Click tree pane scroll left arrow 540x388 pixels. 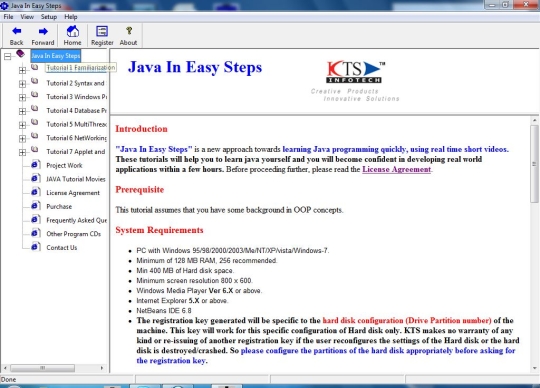pyautogui.click(x=5, y=368)
